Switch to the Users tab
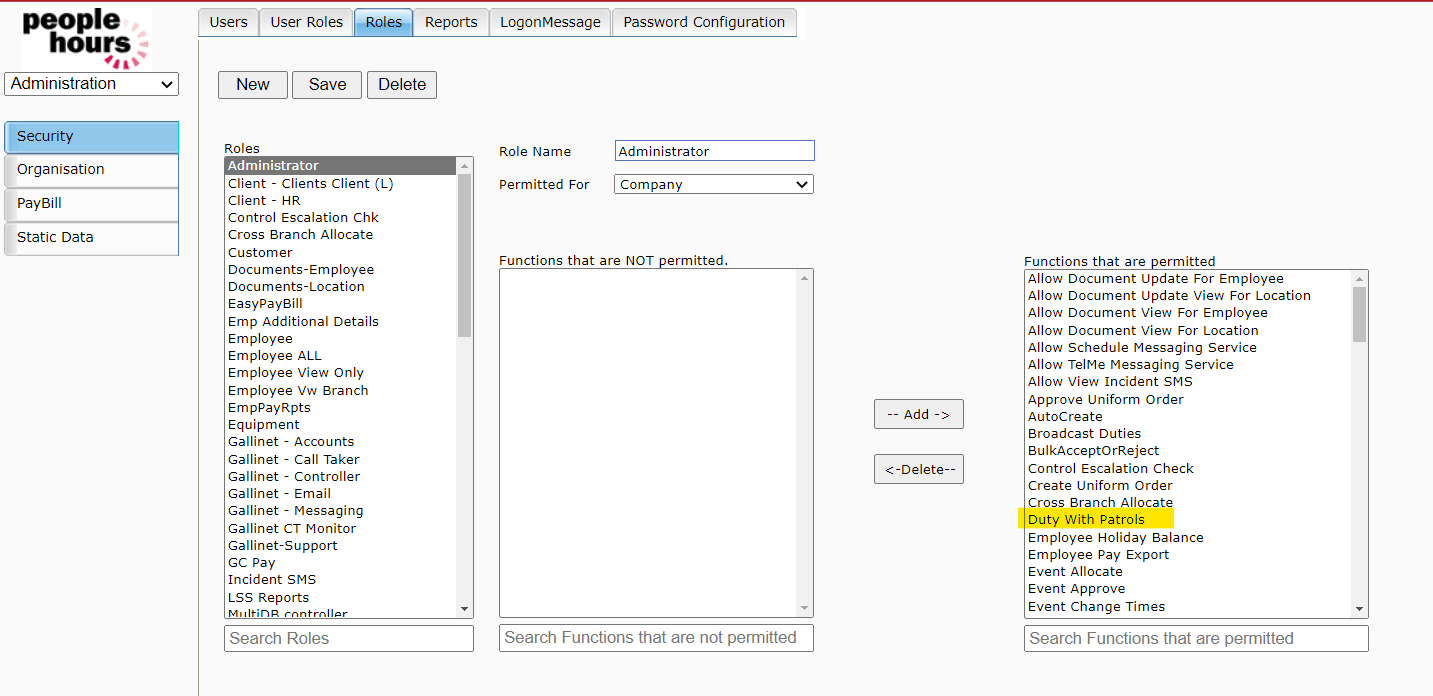 (228, 22)
